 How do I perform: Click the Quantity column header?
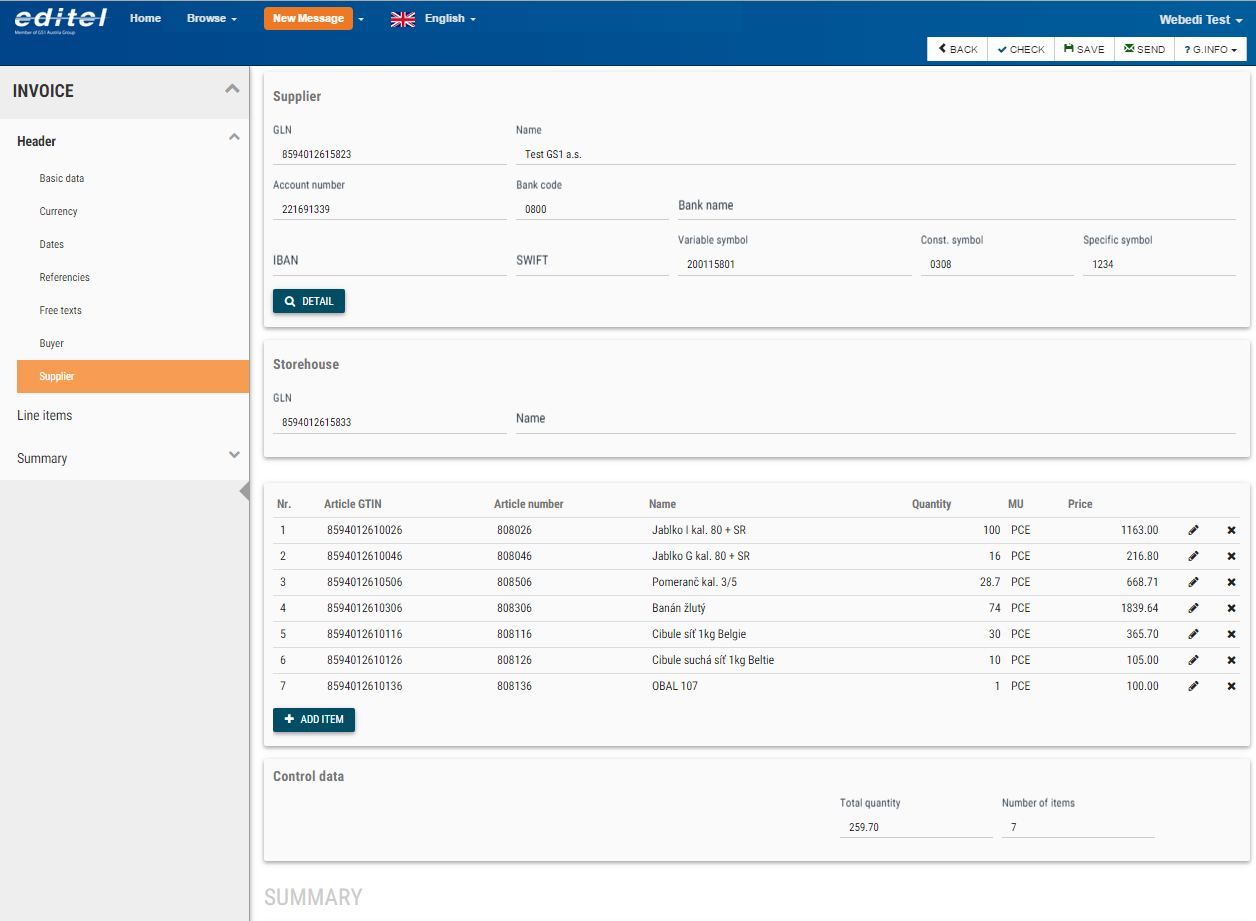point(931,504)
